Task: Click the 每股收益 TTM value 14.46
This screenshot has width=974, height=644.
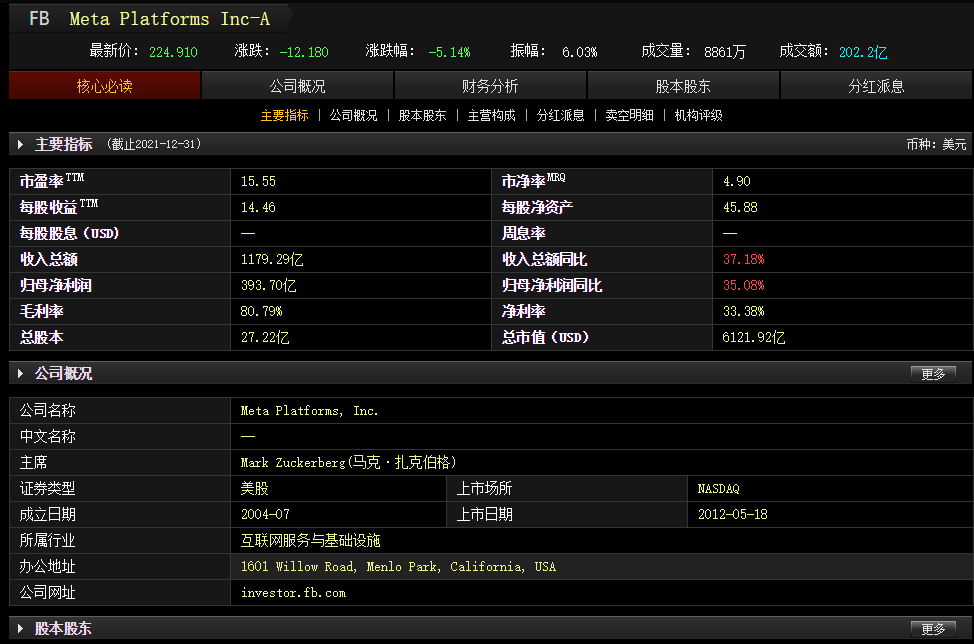Action: [258, 207]
